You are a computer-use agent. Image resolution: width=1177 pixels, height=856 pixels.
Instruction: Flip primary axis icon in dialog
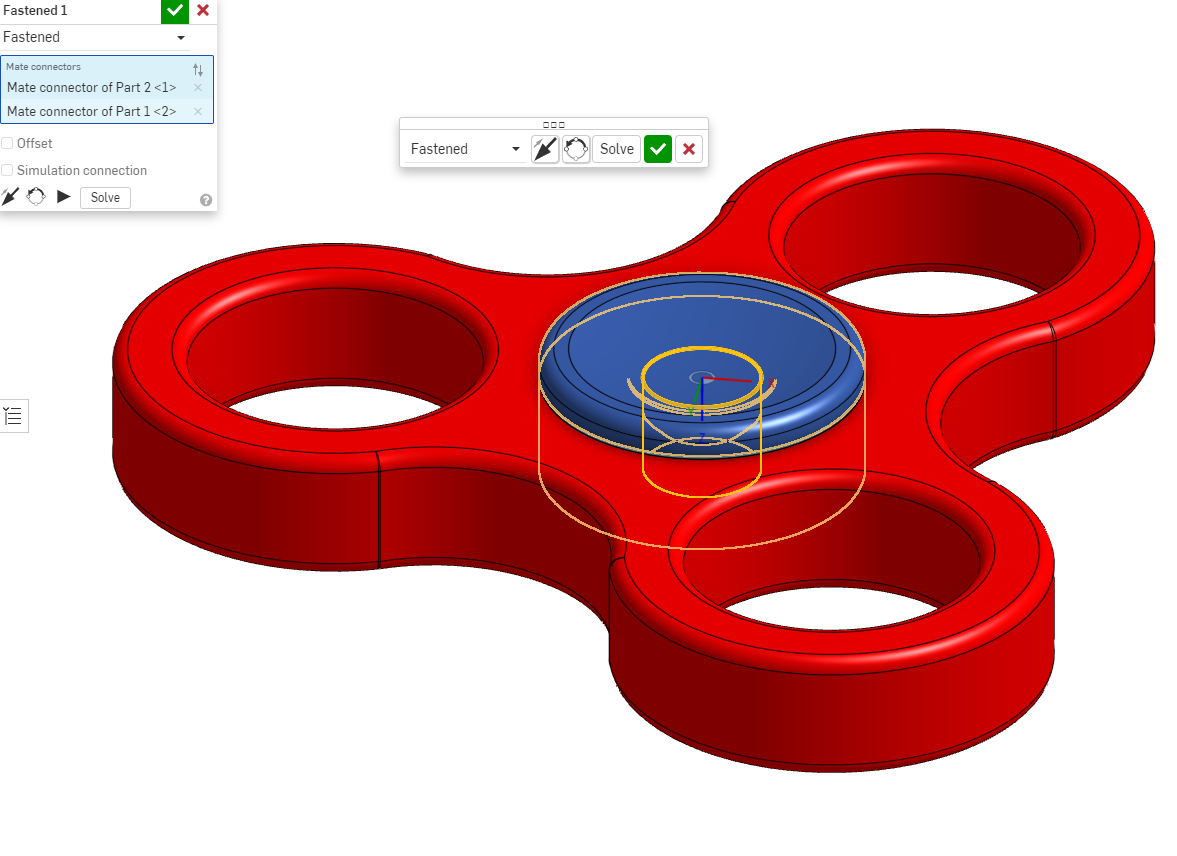point(10,197)
